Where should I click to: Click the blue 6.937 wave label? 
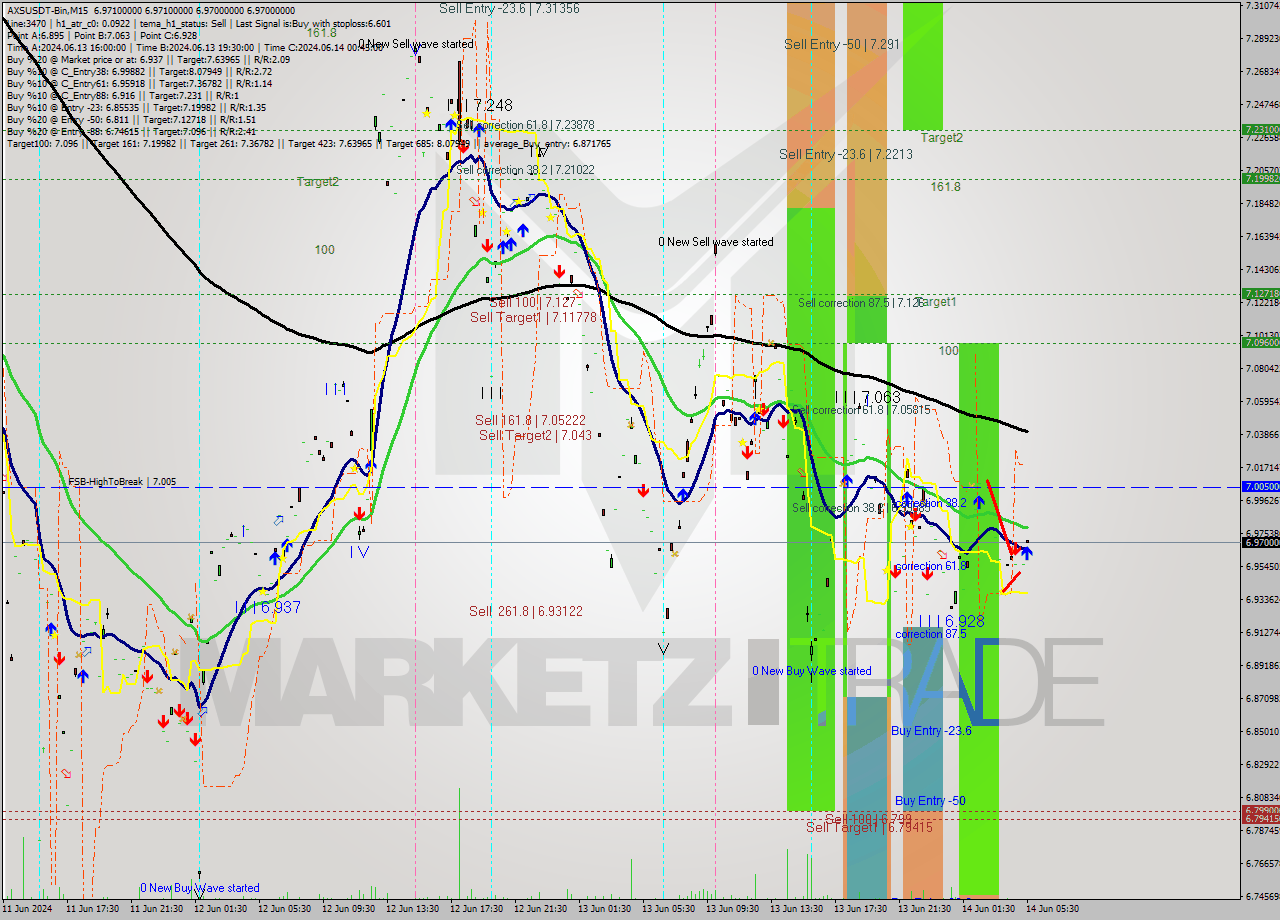coord(267,607)
